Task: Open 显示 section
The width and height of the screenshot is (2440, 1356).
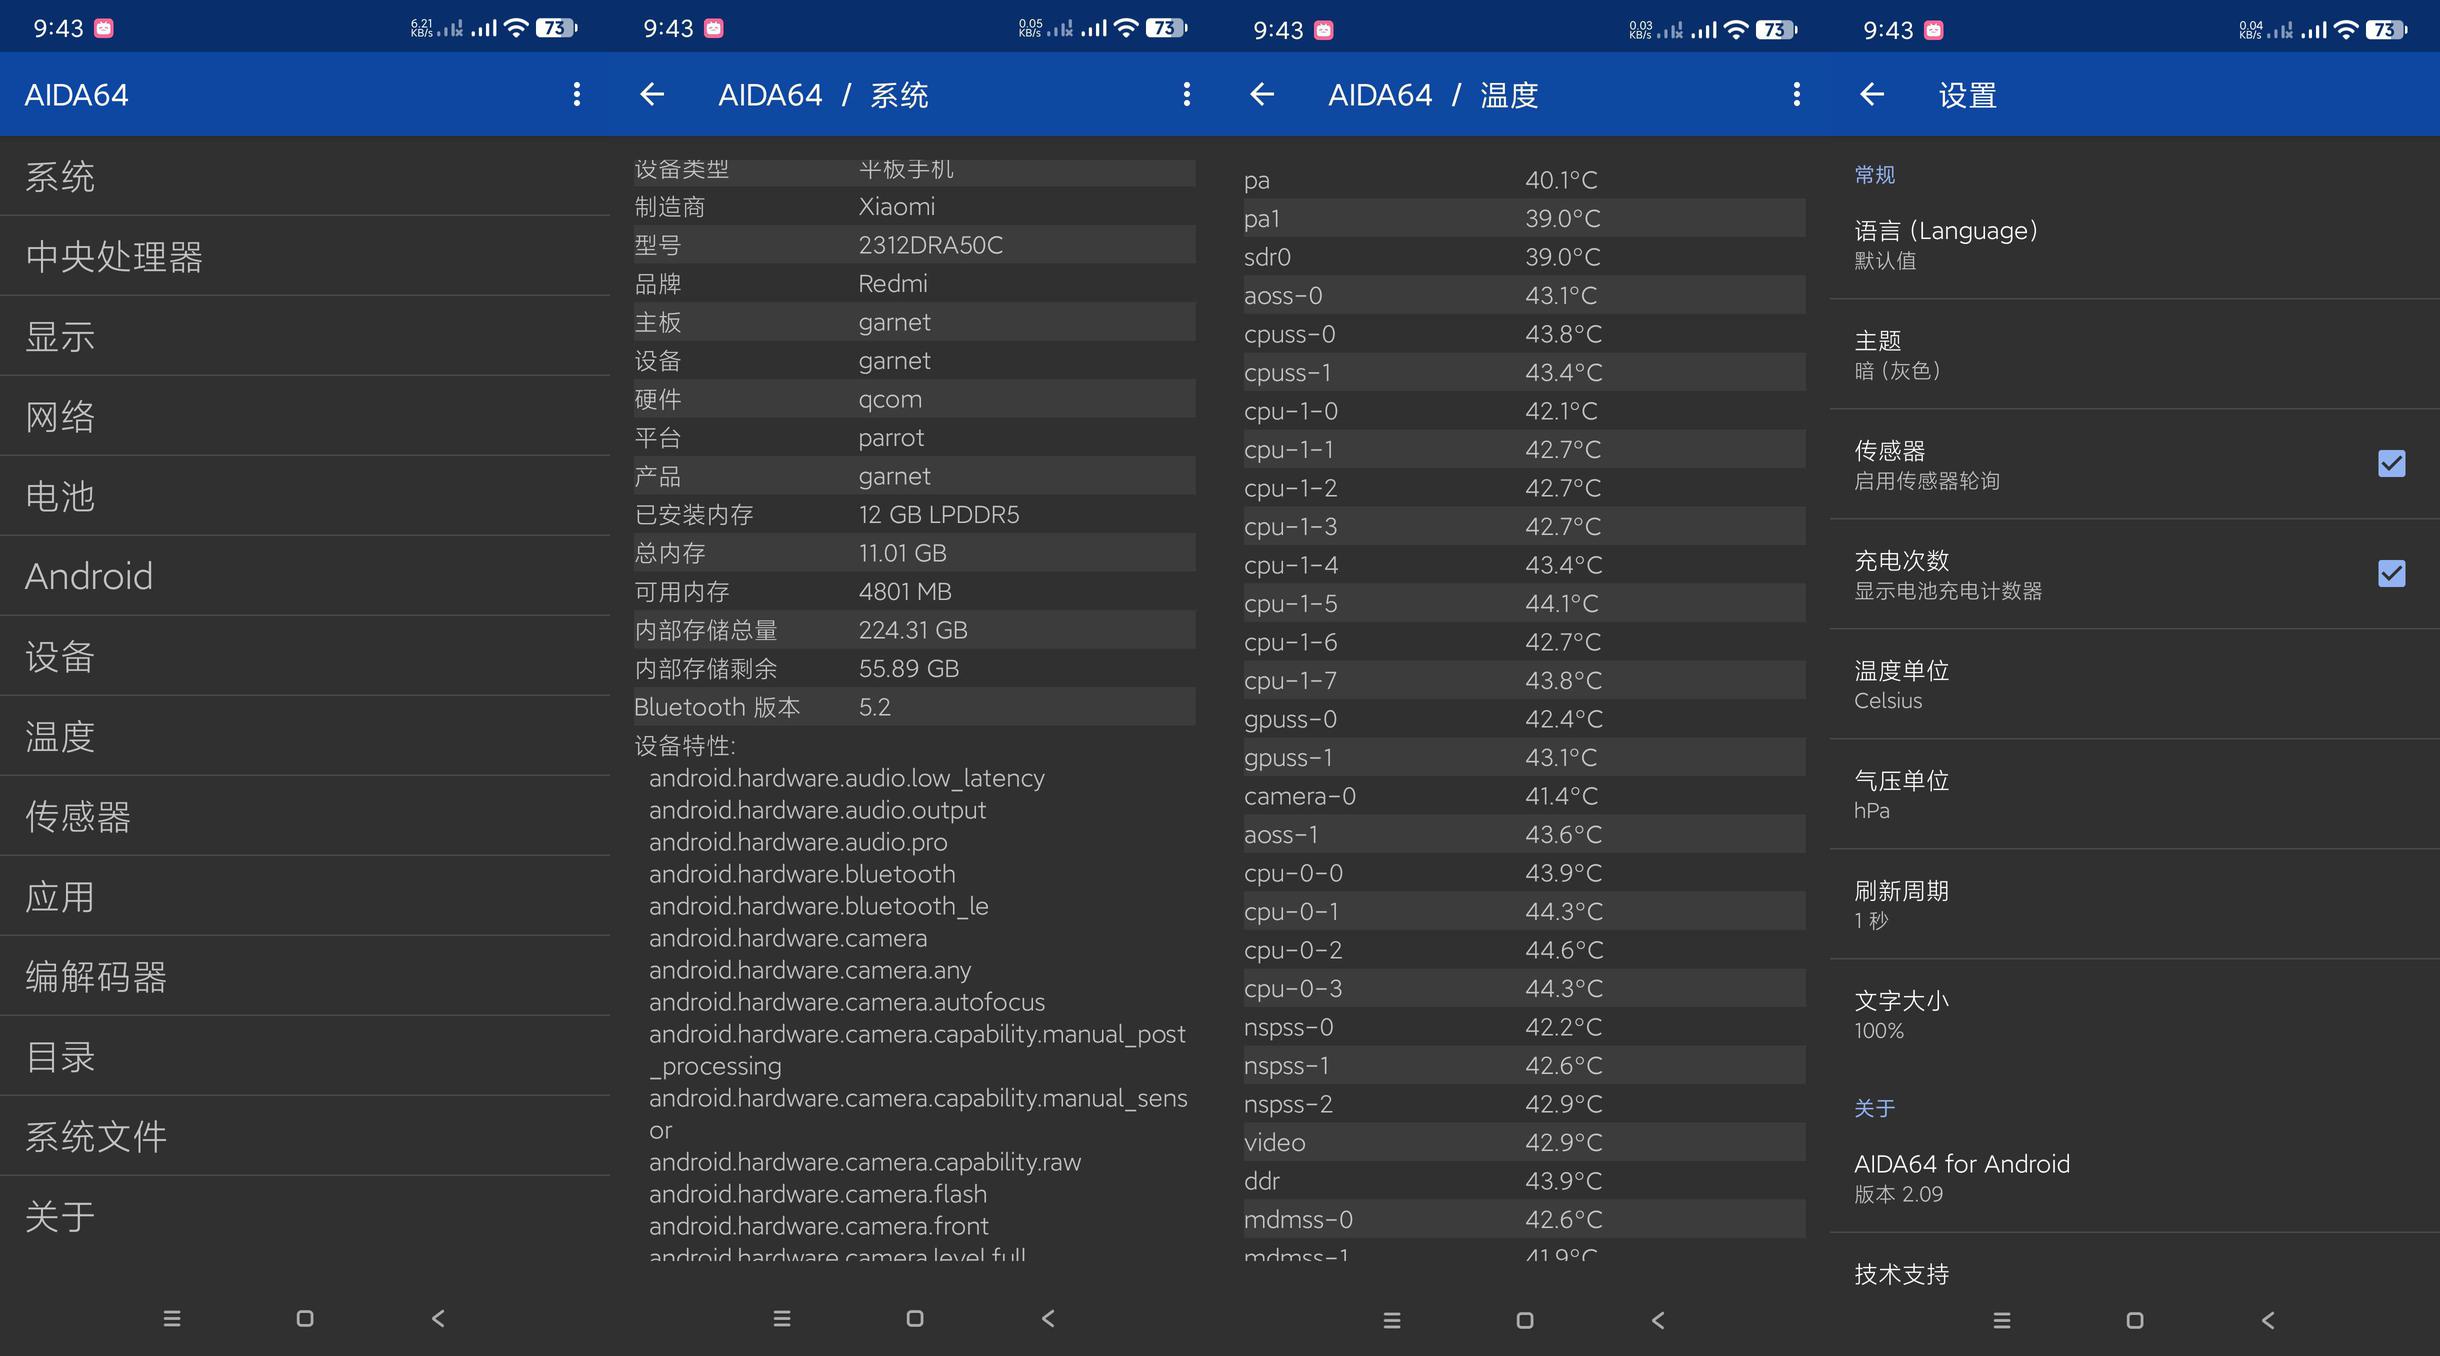Action: 305,336
